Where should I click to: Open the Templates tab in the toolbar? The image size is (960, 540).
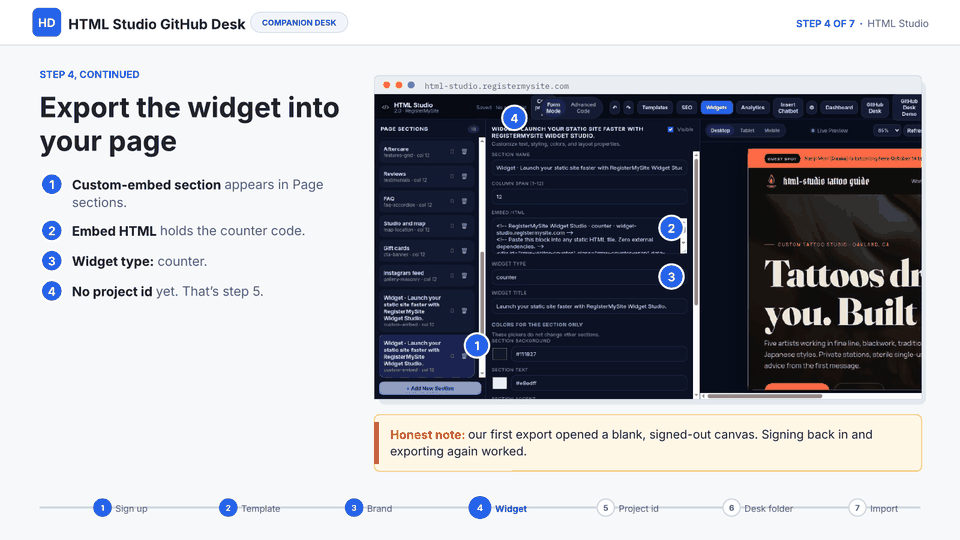654,107
